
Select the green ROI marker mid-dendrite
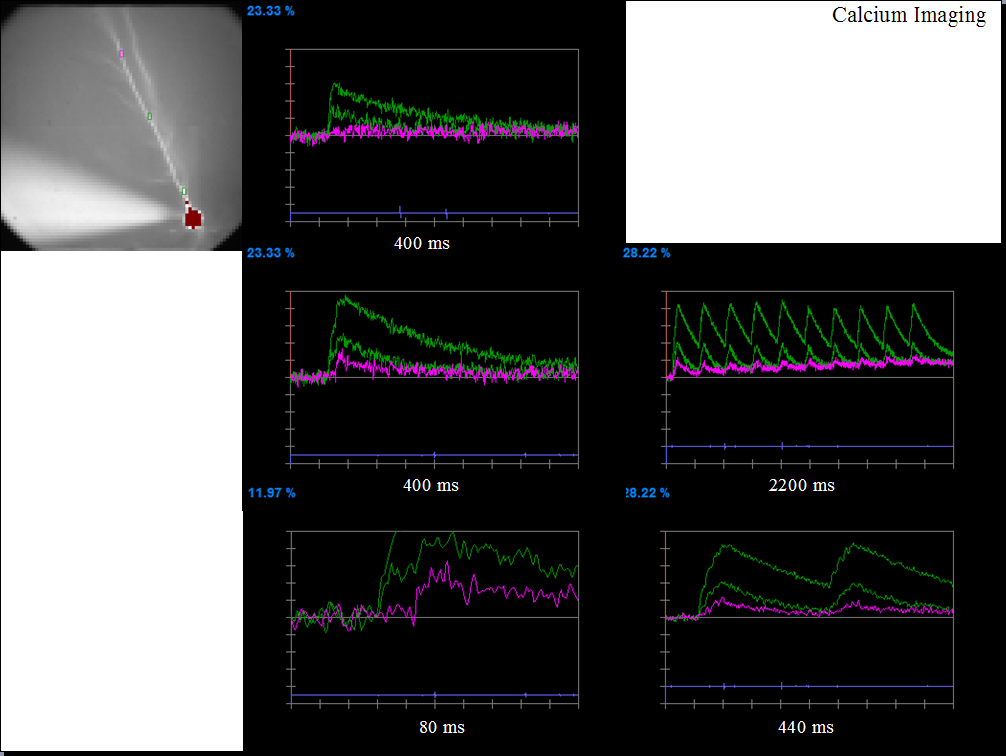click(149, 116)
